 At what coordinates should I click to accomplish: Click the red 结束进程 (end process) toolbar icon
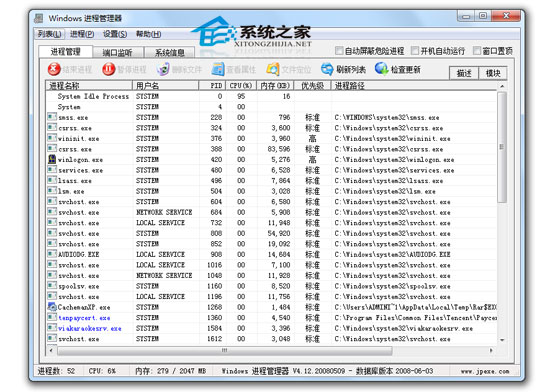54,69
